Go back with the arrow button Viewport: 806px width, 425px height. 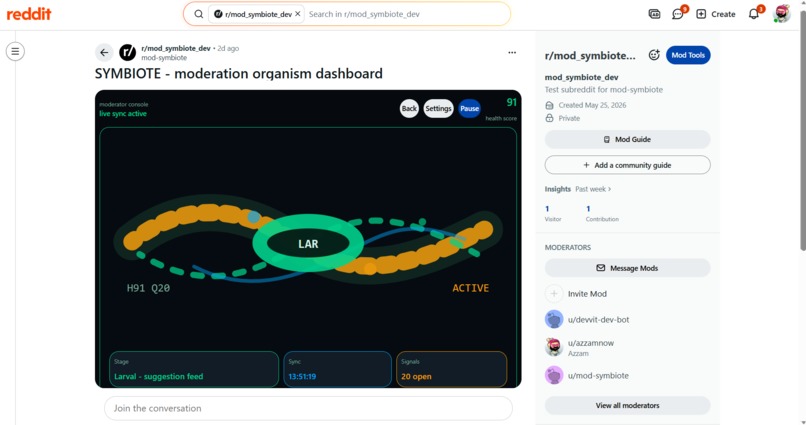click(104, 52)
